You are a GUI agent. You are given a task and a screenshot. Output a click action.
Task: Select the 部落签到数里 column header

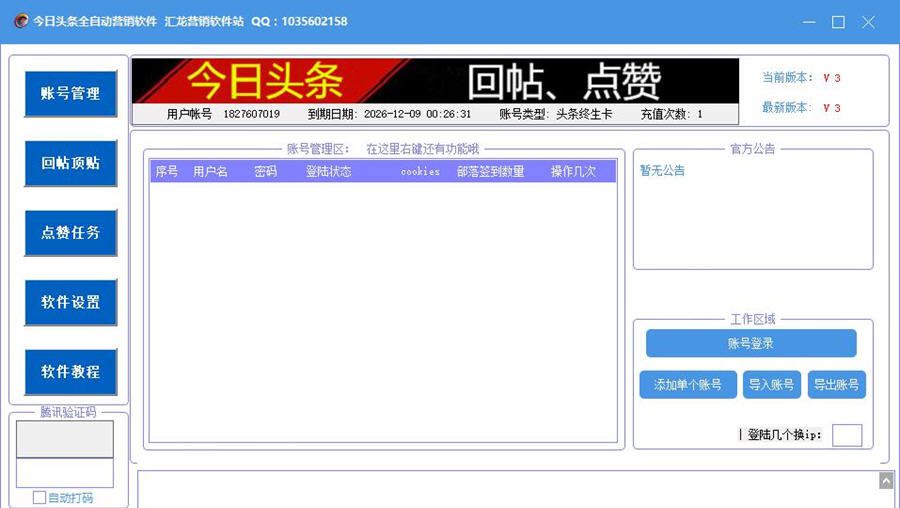point(490,172)
